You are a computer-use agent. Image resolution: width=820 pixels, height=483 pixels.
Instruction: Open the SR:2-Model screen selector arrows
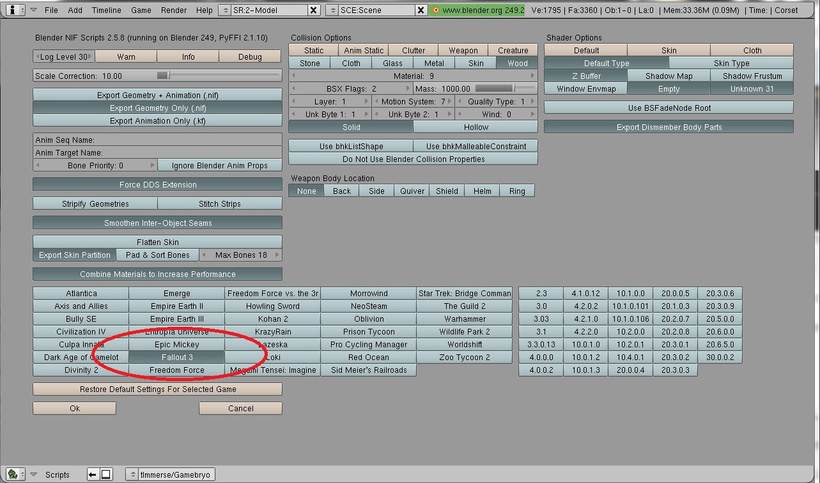pyautogui.click(x=225, y=10)
